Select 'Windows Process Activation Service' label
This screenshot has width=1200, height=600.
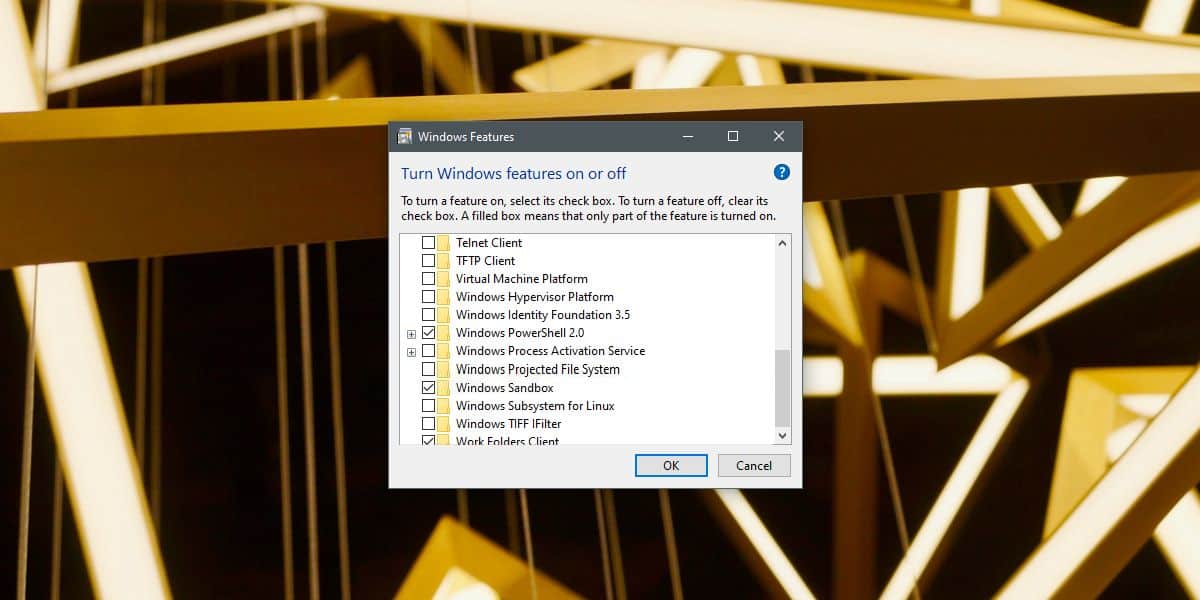pyautogui.click(x=551, y=351)
